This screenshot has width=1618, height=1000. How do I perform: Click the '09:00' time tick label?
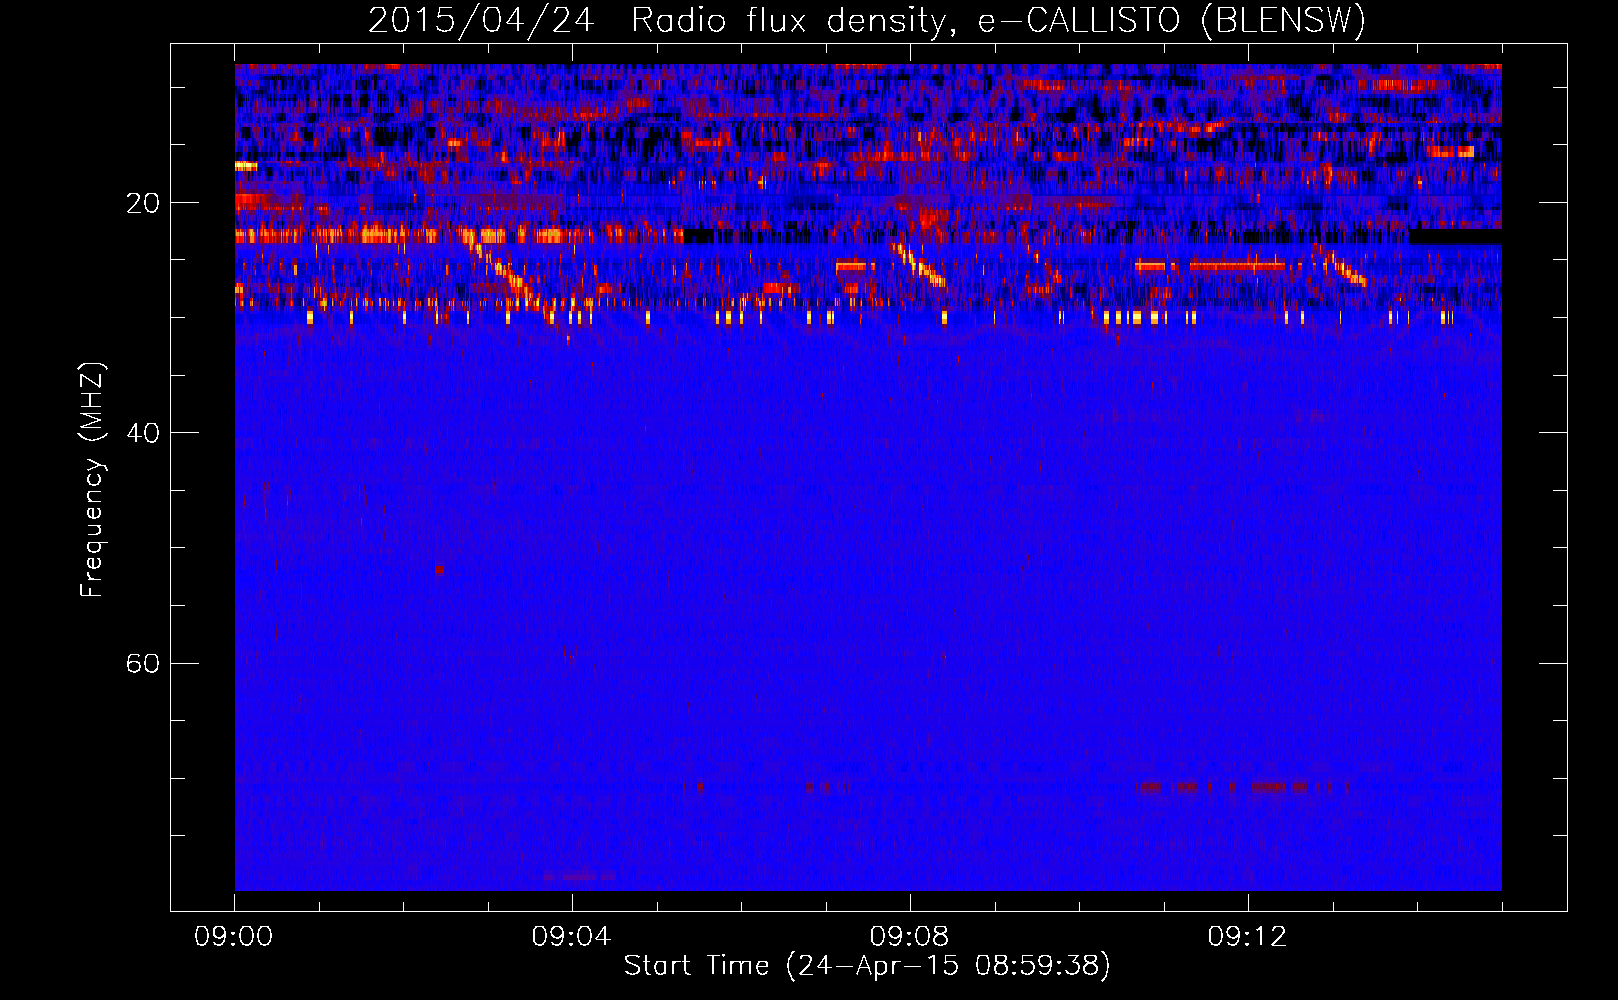(x=234, y=937)
